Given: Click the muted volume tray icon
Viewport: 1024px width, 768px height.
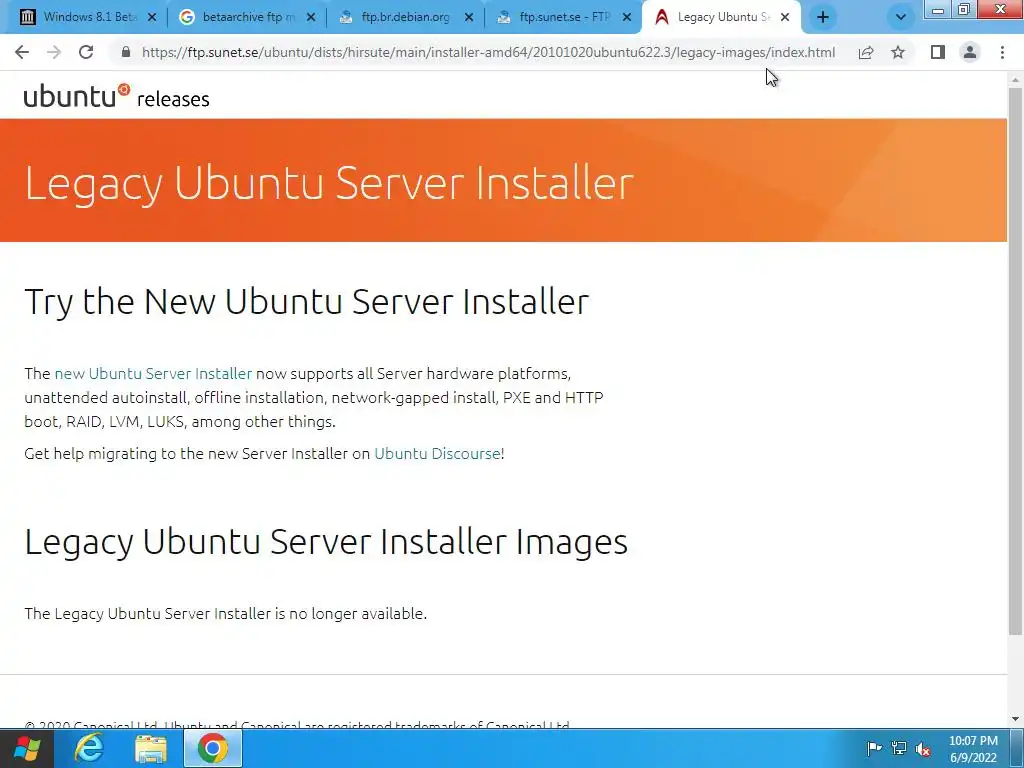Looking at the screenshot, I should click(x=923, y=749).
